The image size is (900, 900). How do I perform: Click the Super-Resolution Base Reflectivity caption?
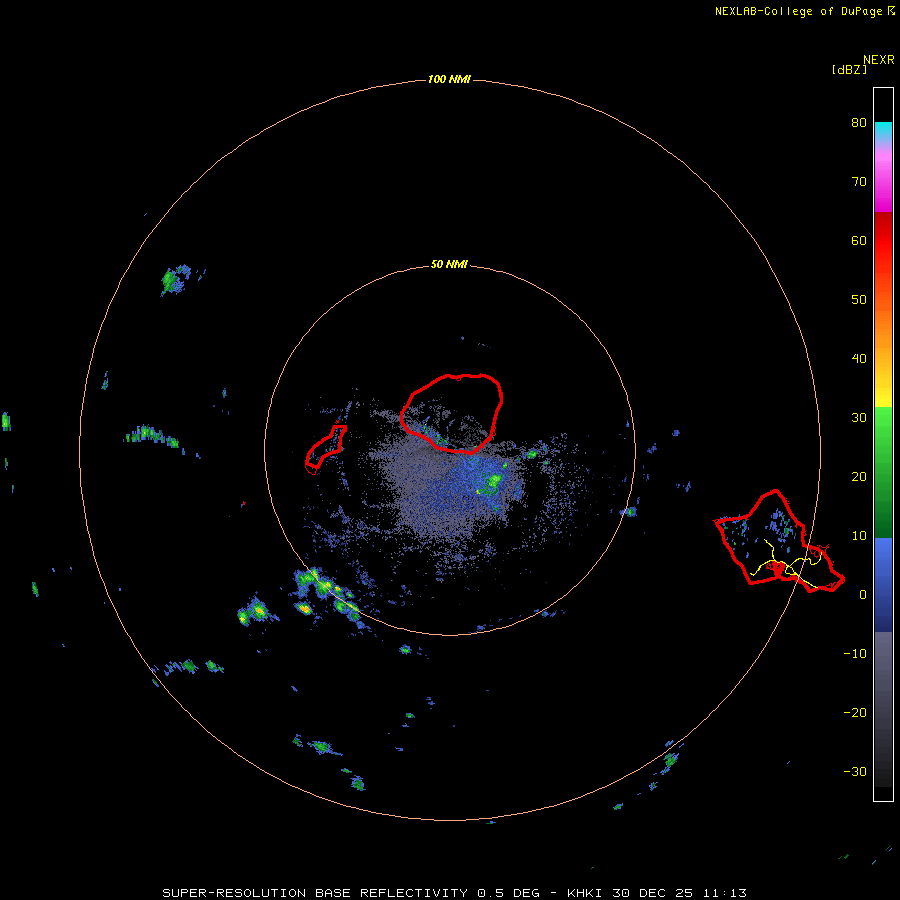[x=454, y=893]
